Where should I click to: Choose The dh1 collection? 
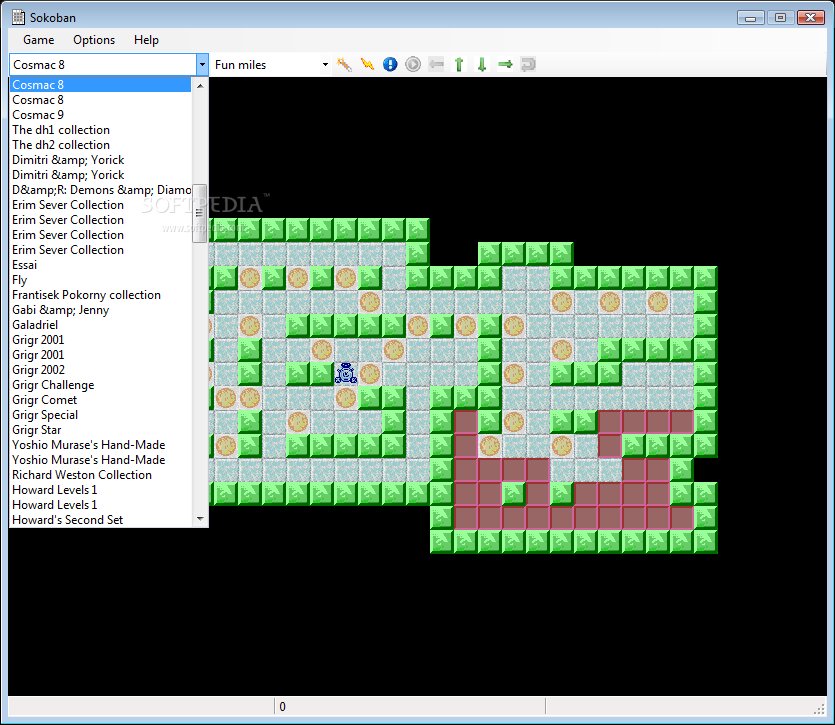100,130
